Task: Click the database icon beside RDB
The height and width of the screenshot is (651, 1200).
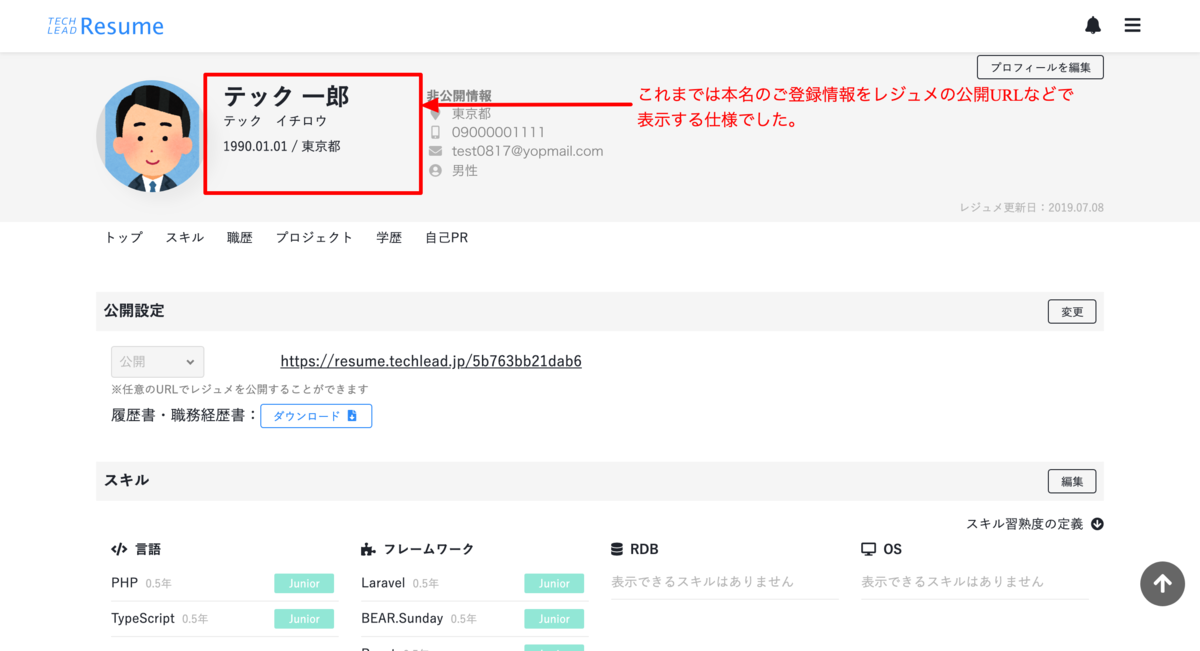Action: (617, 549)
